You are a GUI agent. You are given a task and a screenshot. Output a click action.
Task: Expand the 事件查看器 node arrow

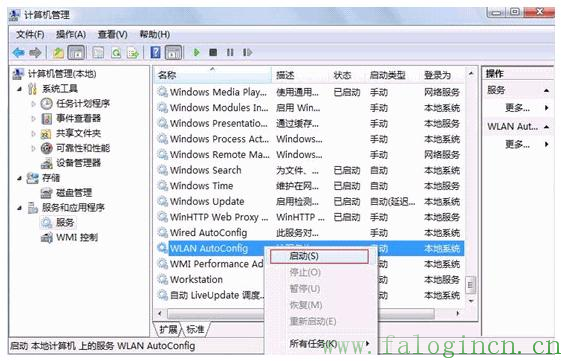(33, 118)
